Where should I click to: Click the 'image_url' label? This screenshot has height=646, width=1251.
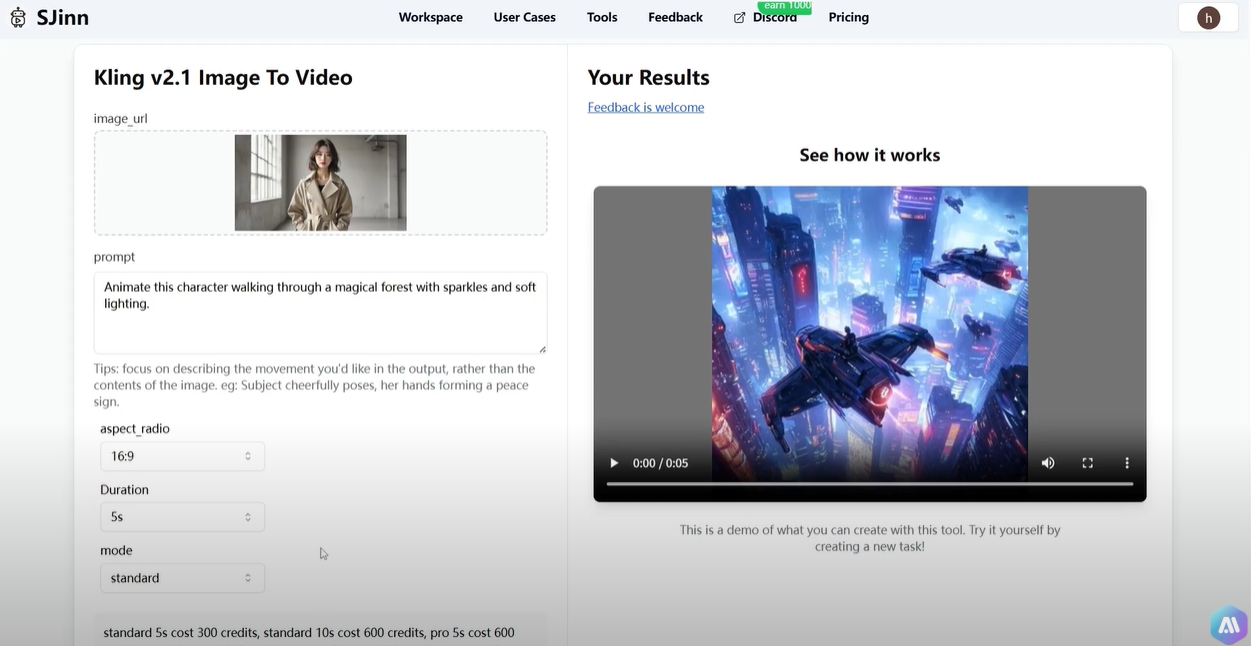click(x=120, y=118)
